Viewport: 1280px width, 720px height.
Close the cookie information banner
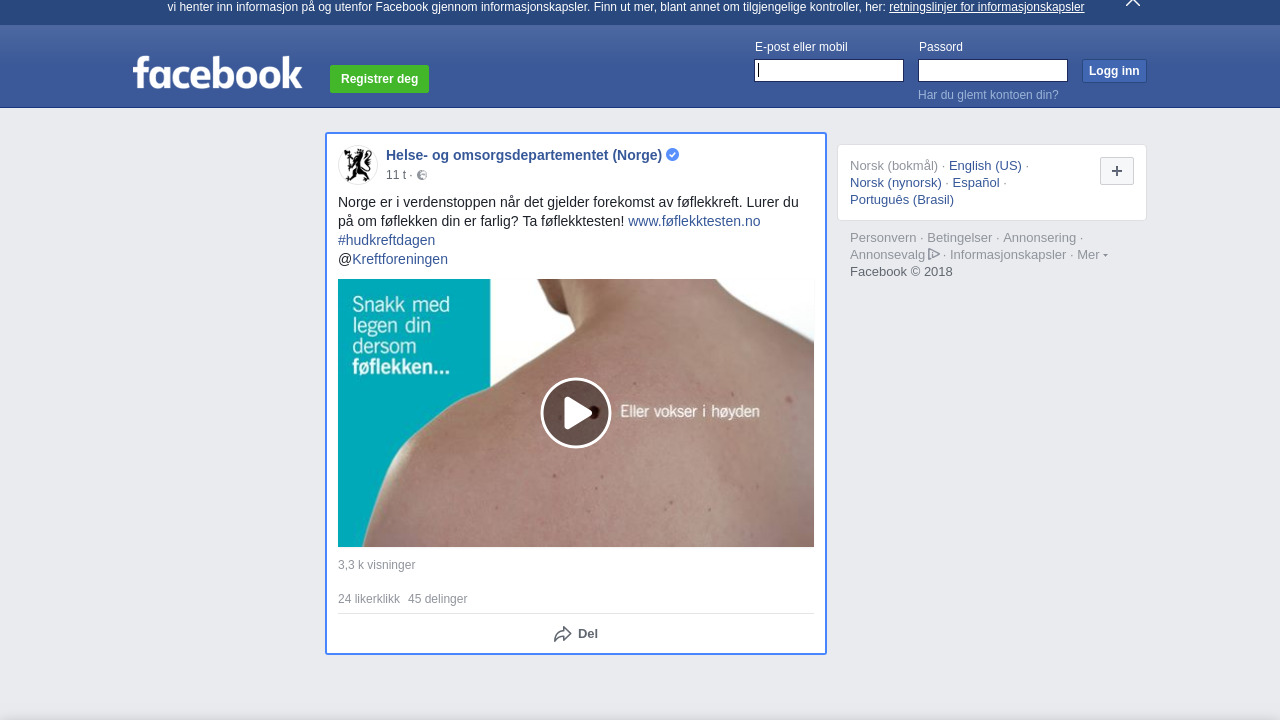tap(1132, 3)
